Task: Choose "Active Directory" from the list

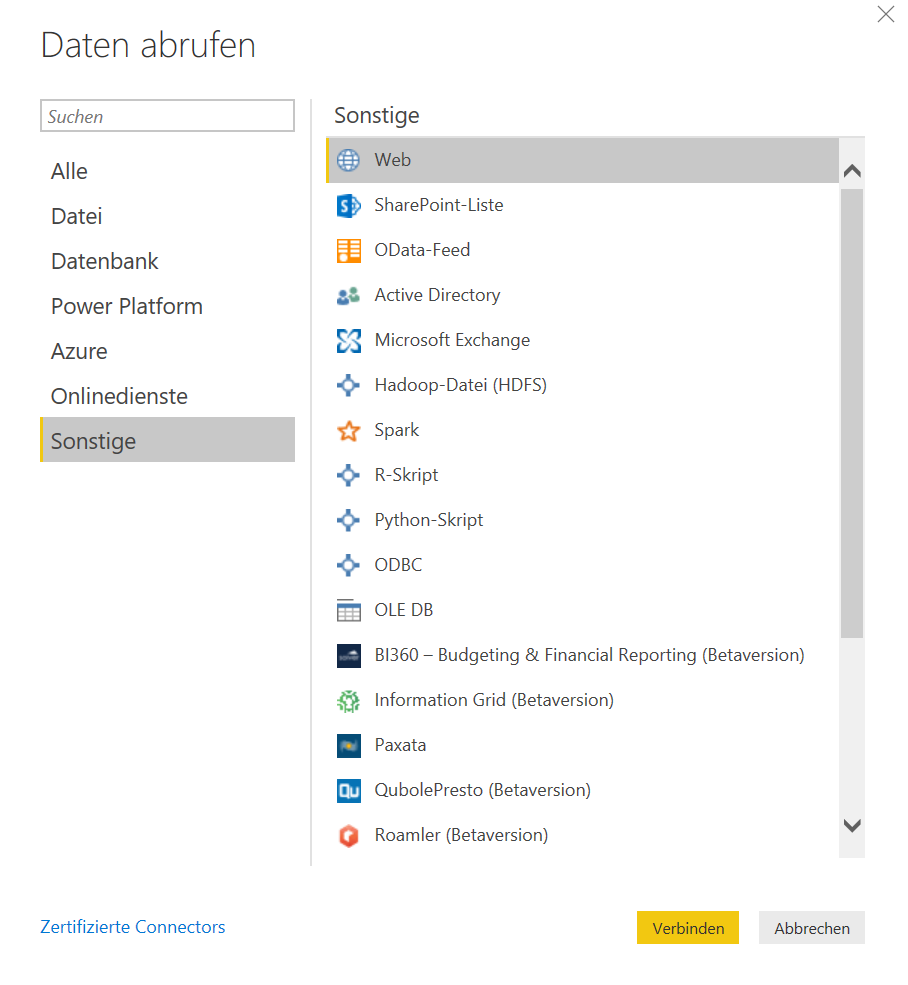Action: (x=437, y=295)
